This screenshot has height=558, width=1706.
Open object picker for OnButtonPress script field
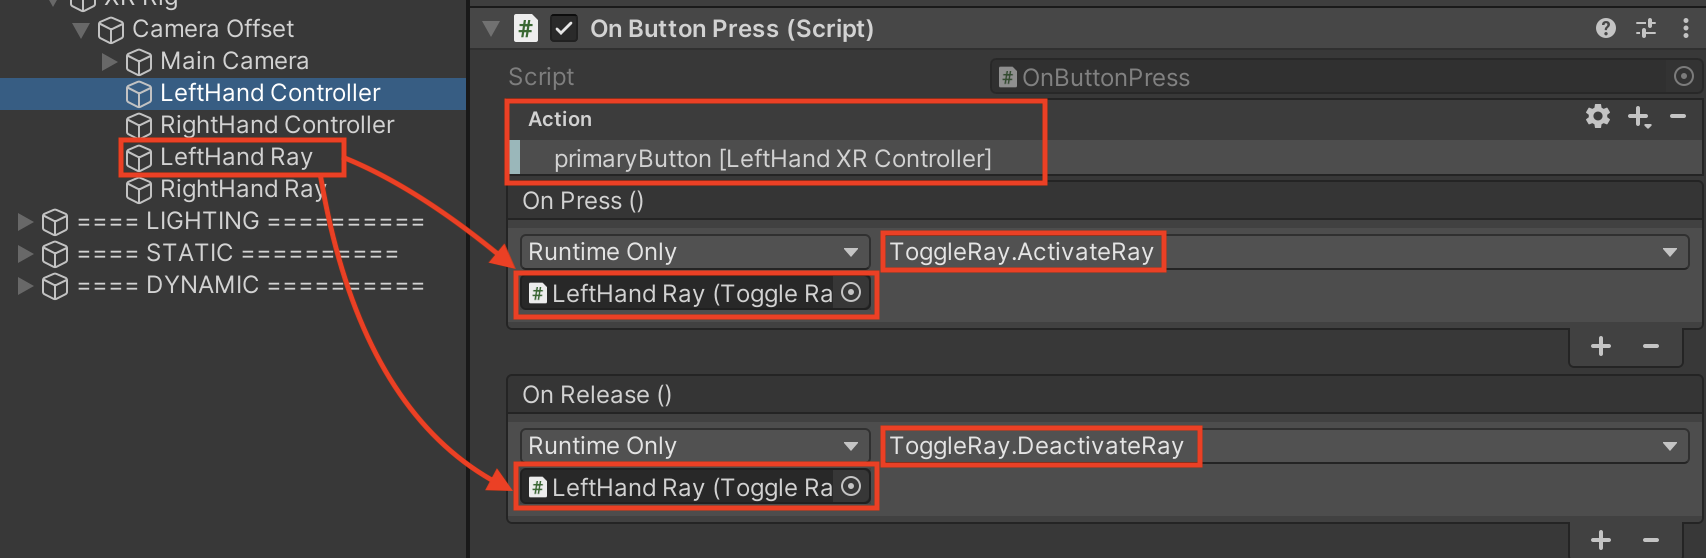[x=1684, y=76]
